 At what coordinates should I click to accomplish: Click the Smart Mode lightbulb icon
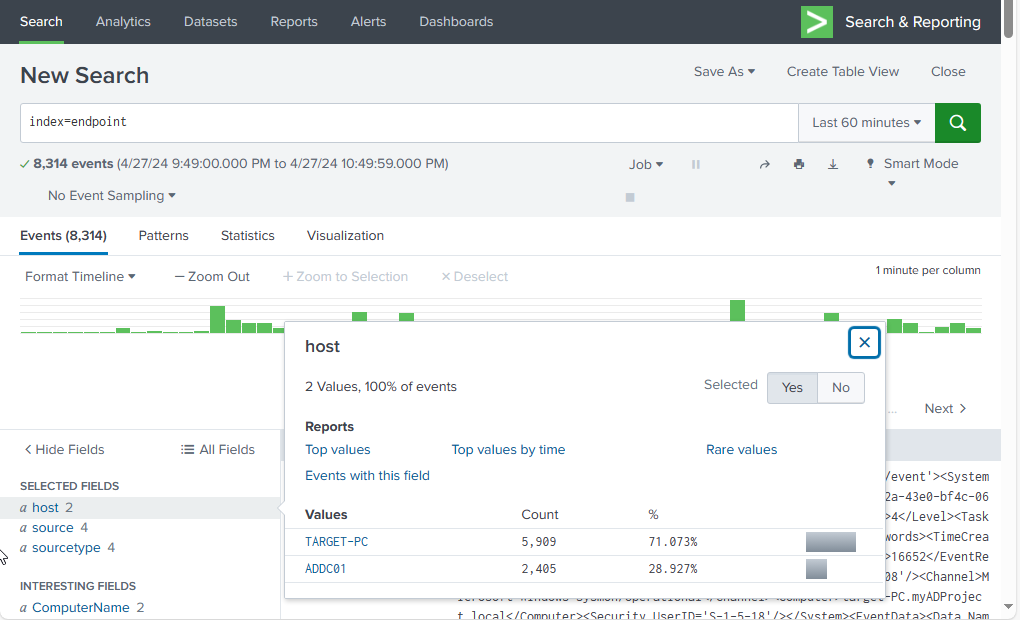[870, 163]
